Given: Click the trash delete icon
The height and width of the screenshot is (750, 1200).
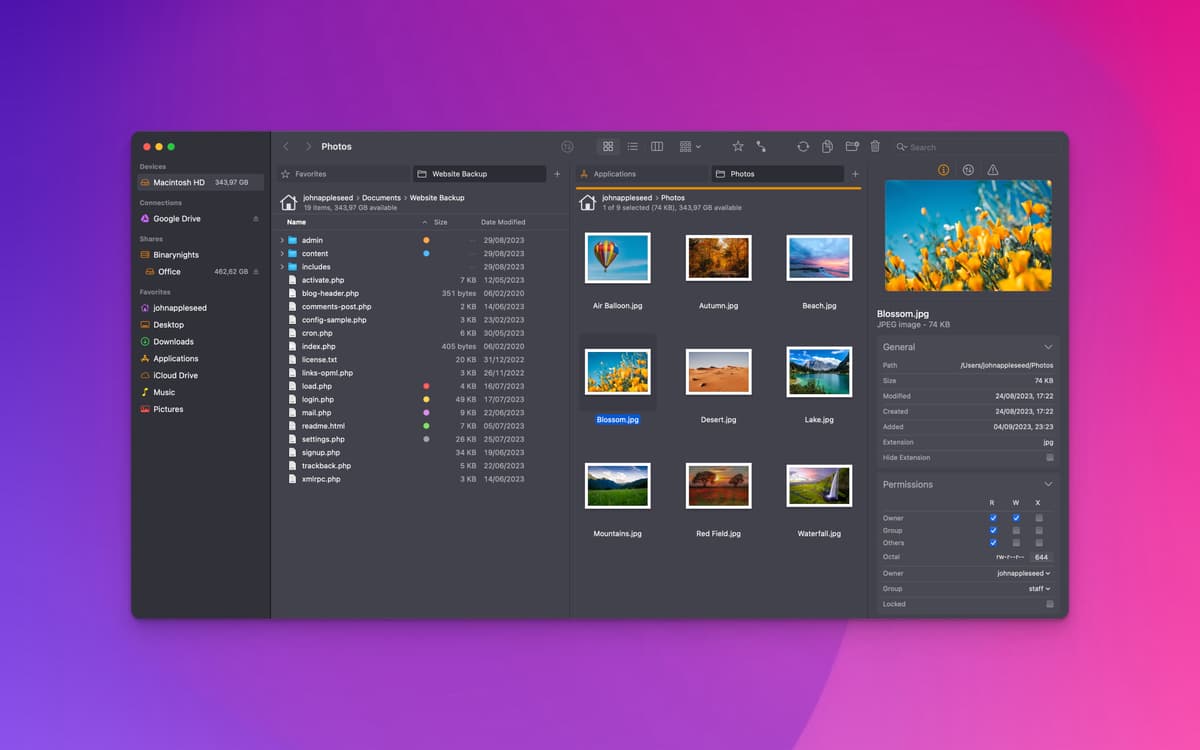Looking at the screenshot, I should [x=875, y=147].
